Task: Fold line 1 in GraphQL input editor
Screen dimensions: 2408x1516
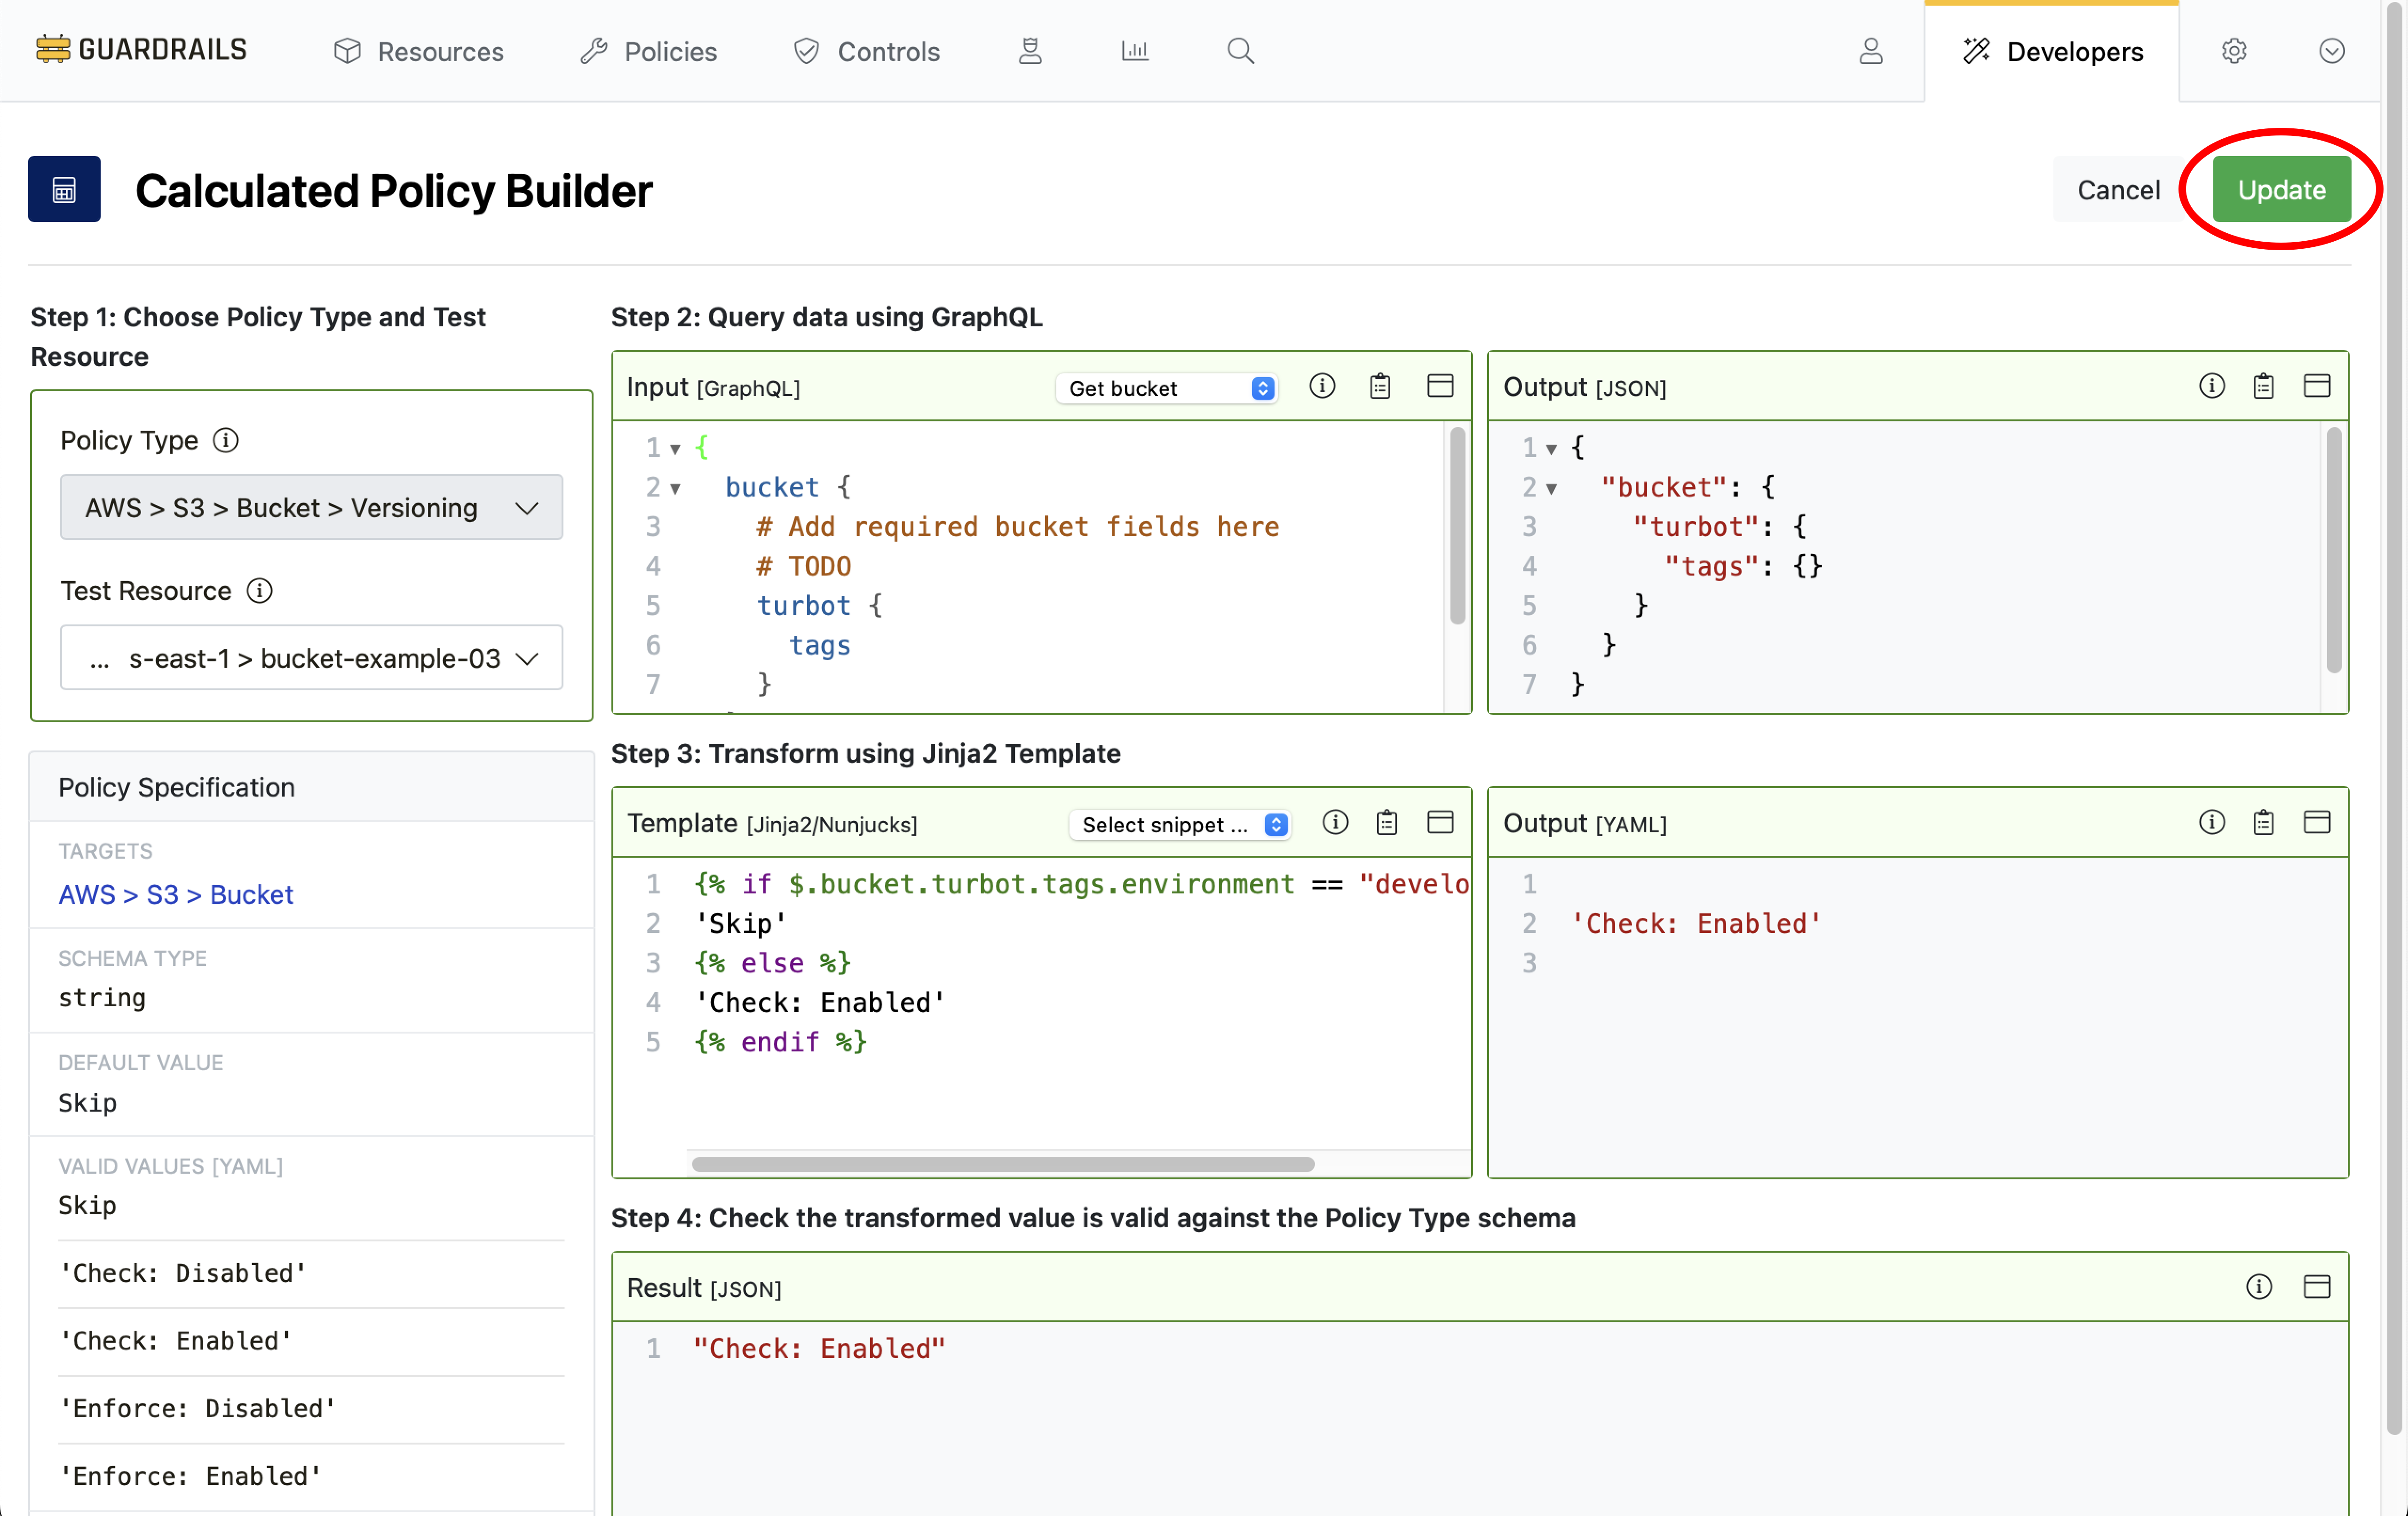Action: click(675, 449)
